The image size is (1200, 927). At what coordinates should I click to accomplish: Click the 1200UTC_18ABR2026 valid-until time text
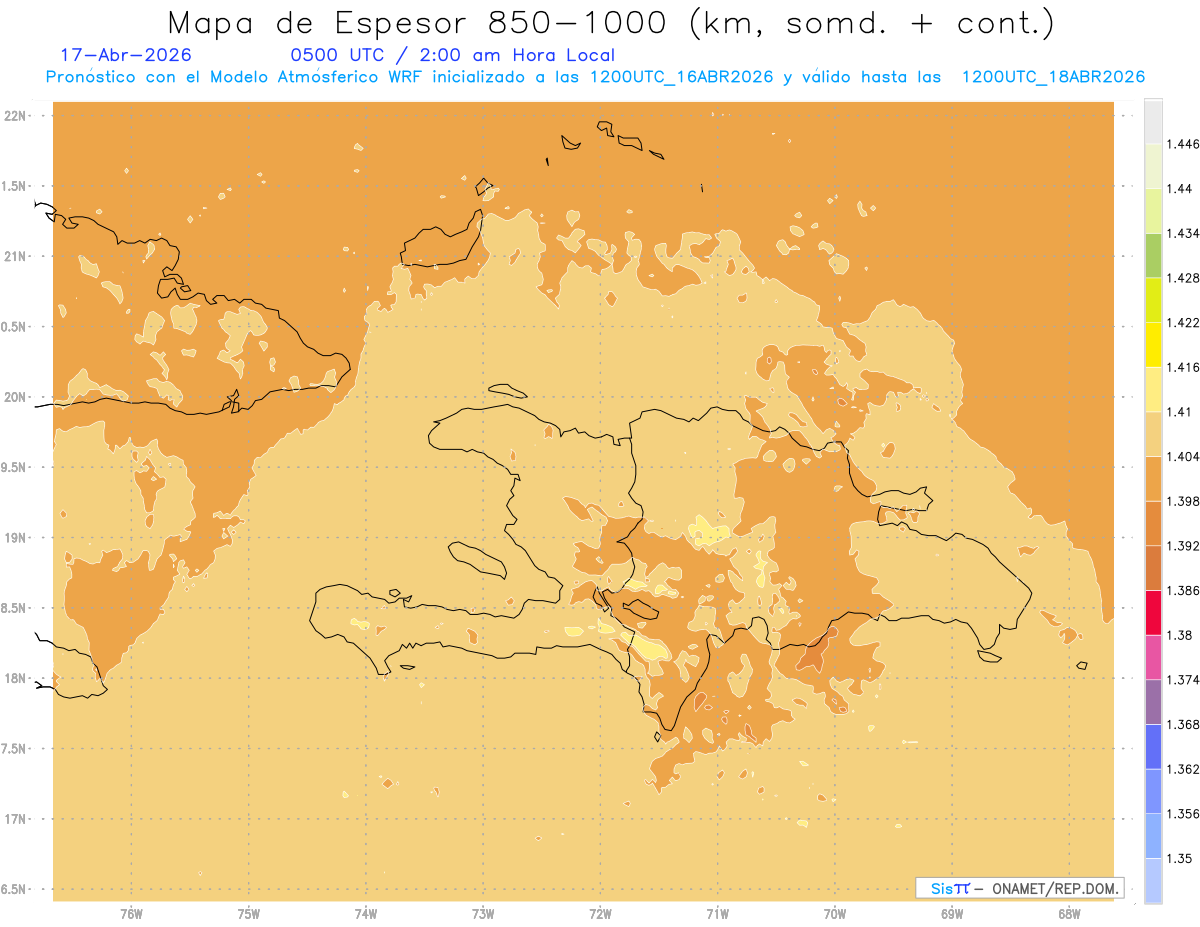tap(1053, 77)
